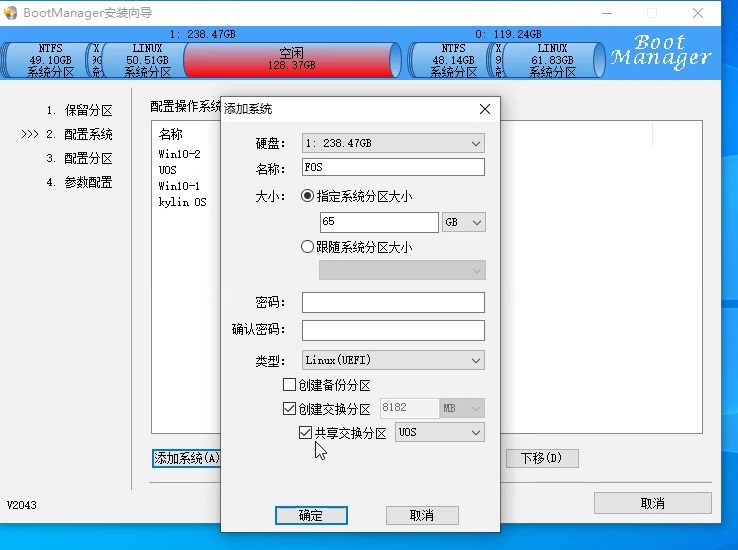Minimize the BootManager window

pyautogui.click(x=607, y=13)
